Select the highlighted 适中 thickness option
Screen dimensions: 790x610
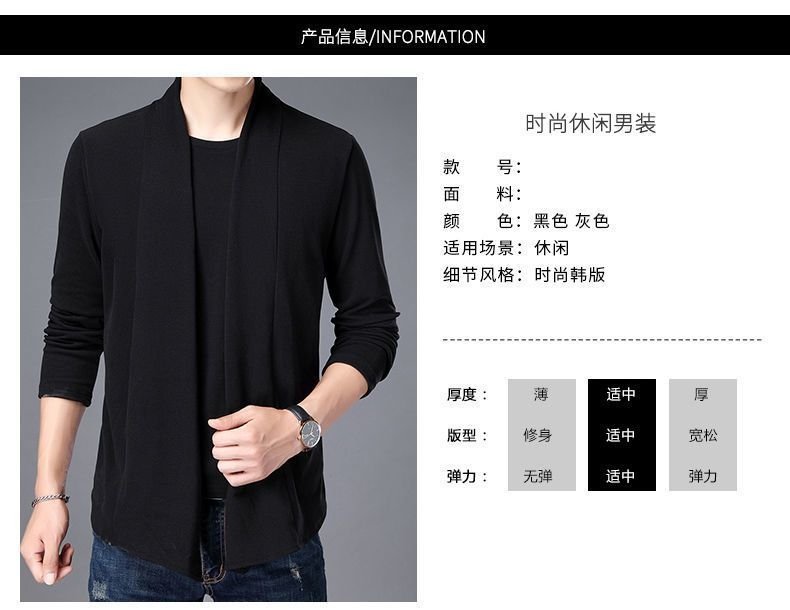pyautogui.click(x=621, y=394)
